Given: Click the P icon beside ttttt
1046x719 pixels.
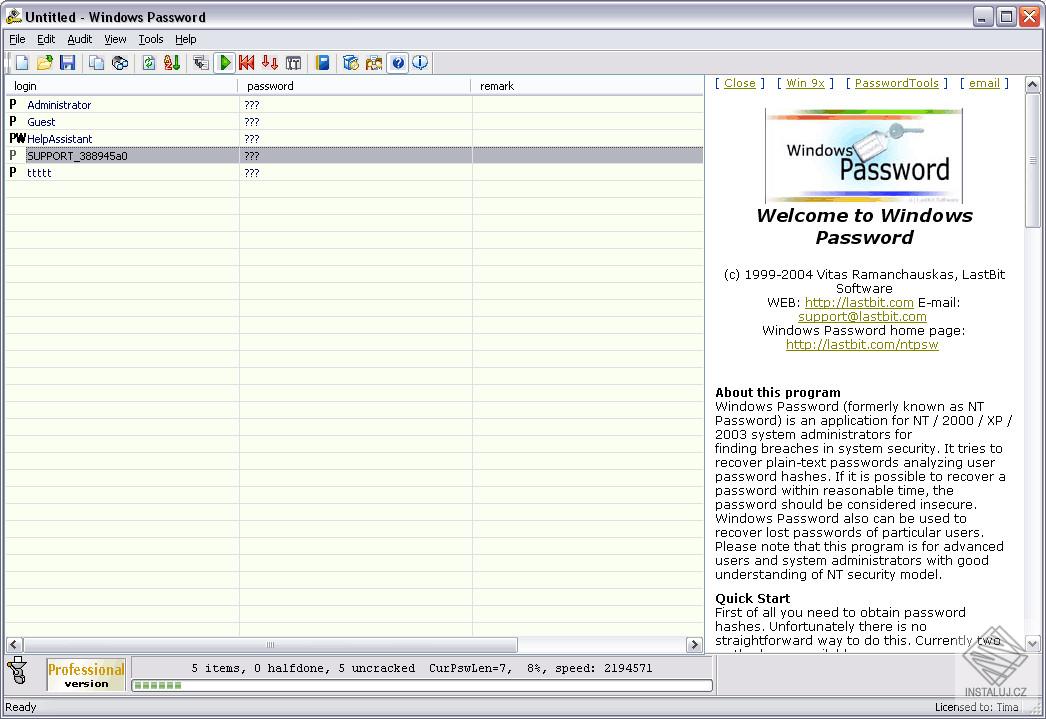Looking at the screenshot, I should click(13, 173).
